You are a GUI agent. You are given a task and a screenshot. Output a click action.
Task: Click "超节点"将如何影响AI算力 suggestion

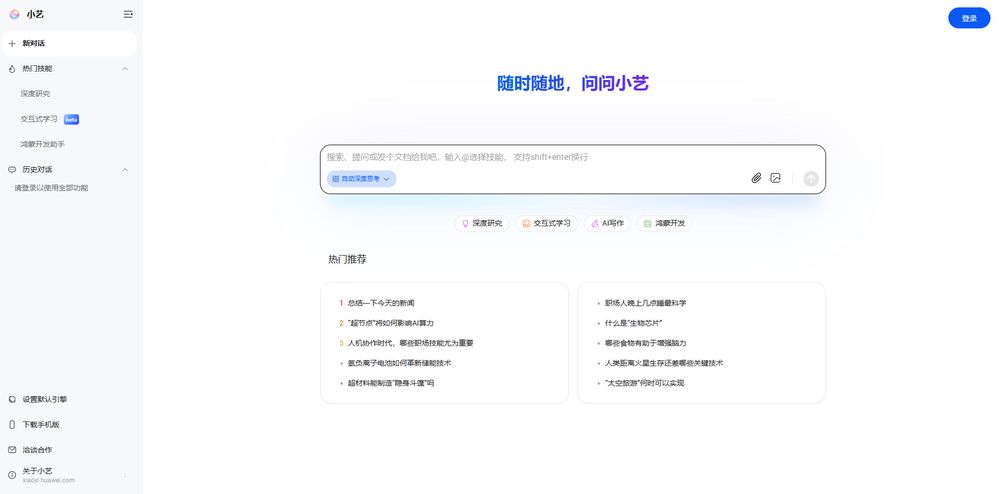[390, 323]
